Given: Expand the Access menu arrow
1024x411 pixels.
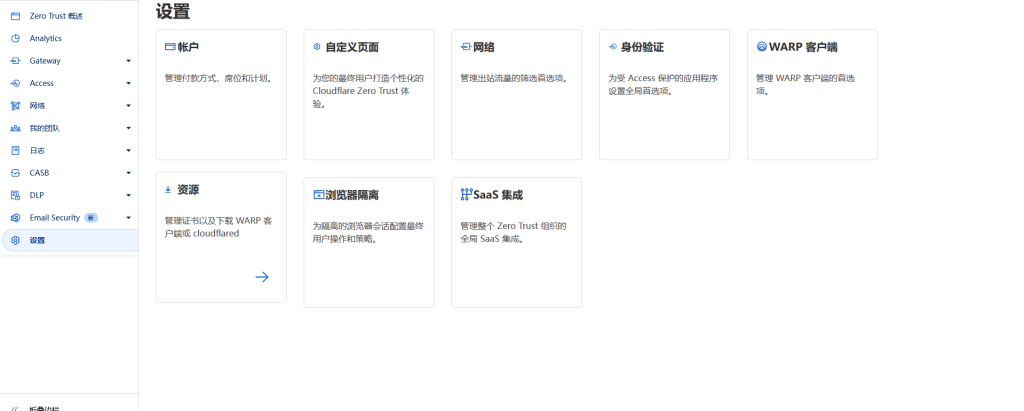Looking at the screenshot, I should (x=129, y=83).
